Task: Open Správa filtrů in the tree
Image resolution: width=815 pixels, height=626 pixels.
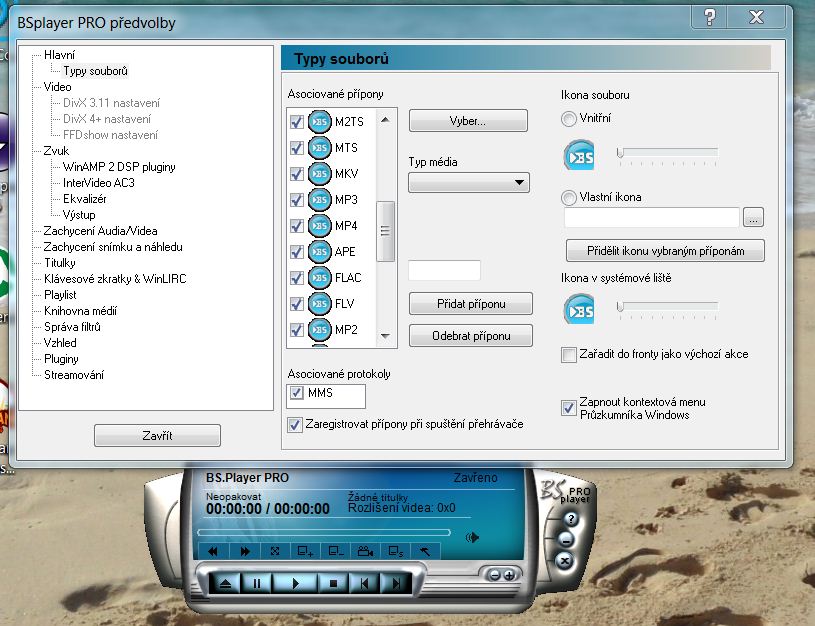Action: point(72,327)
